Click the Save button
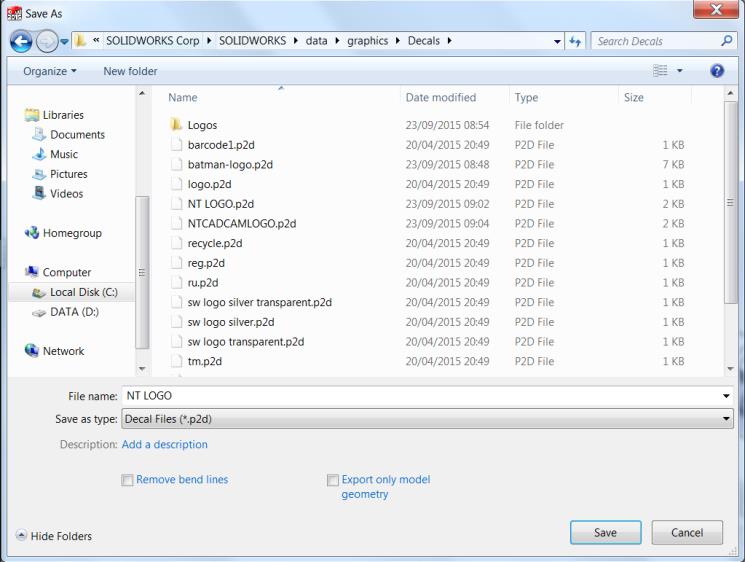Screen dimensions: 745x562 (605, 533)
